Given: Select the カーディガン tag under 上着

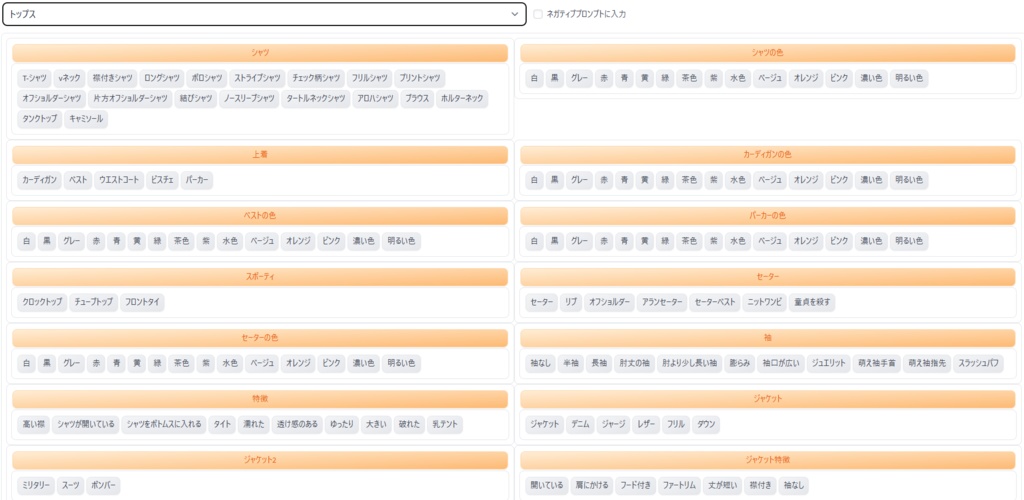Looking at the screenshot, I should pyautogui.click(x=39, y=180).
